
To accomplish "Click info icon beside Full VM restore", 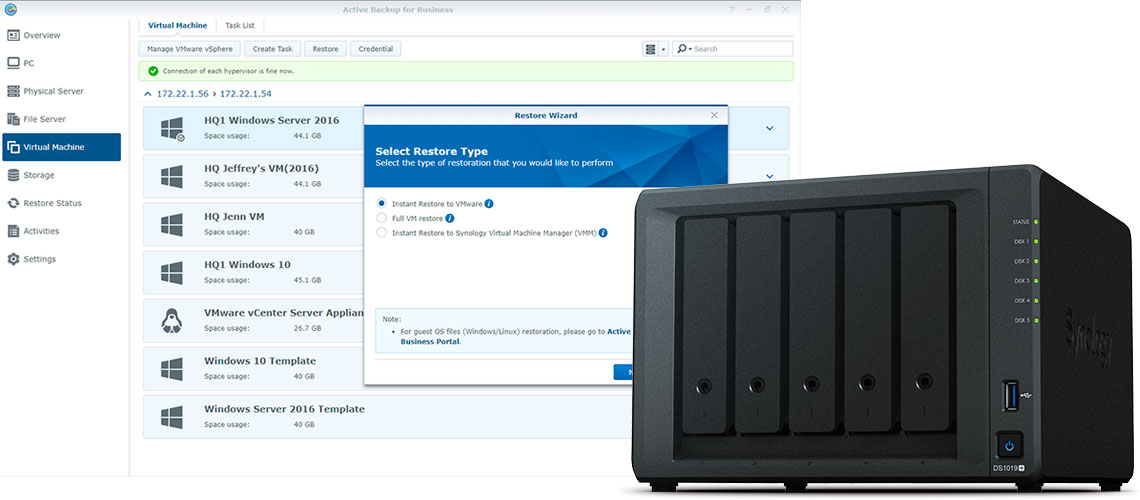I will coord(450,218).
